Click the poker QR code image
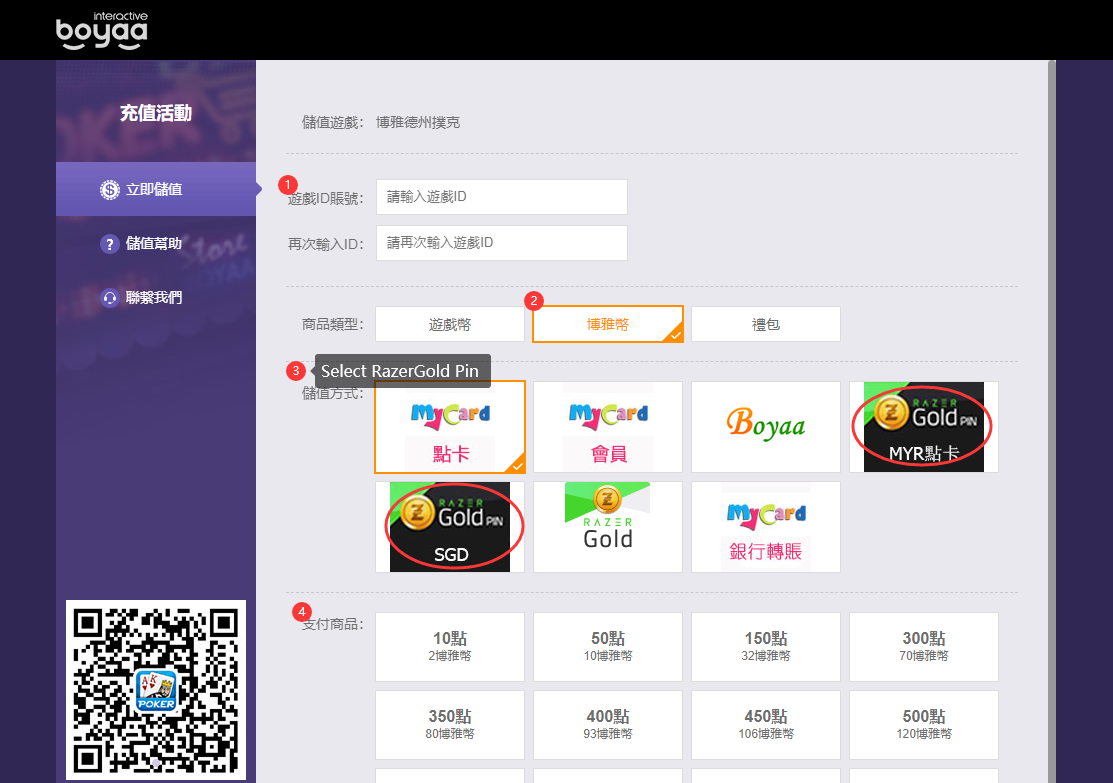This screenshot has width=1113, height=783. (156, 690)
